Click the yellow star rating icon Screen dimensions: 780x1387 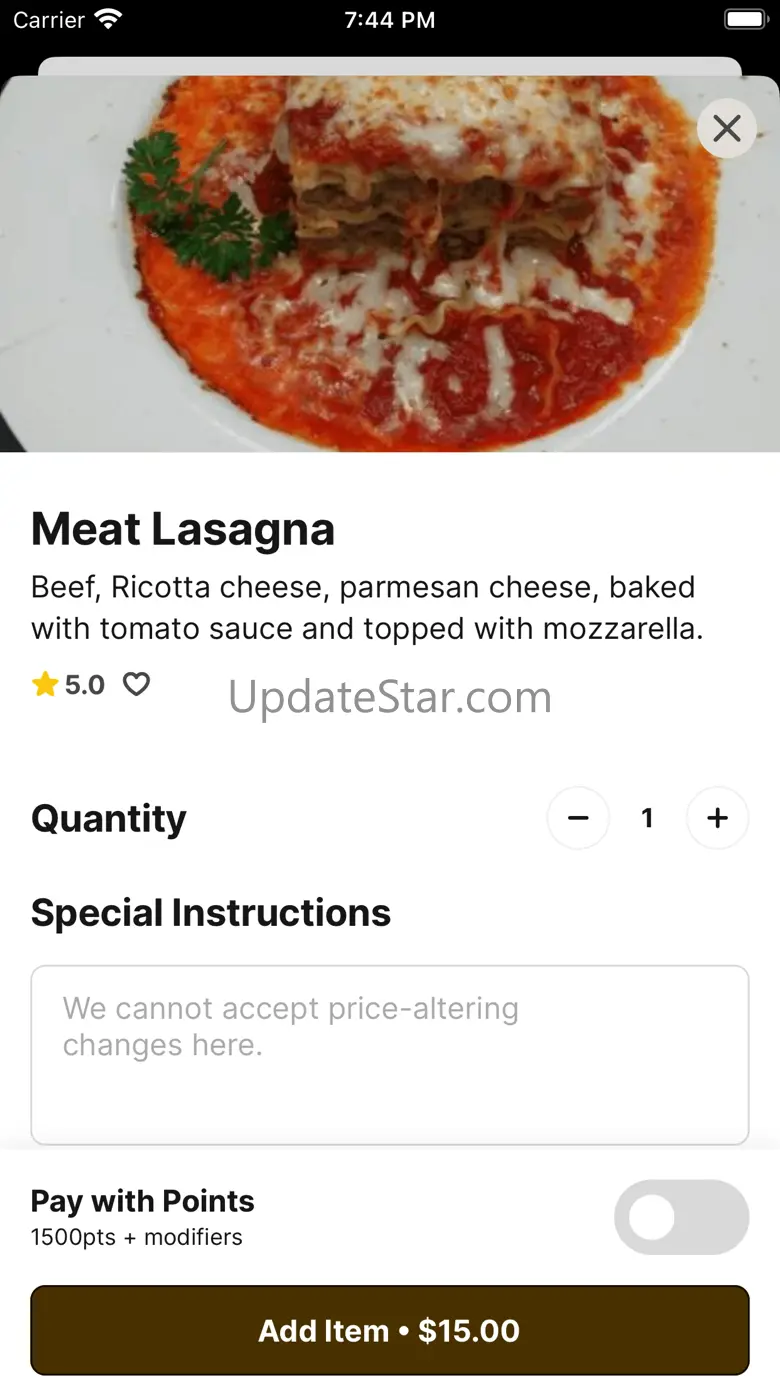coord(45,684)
